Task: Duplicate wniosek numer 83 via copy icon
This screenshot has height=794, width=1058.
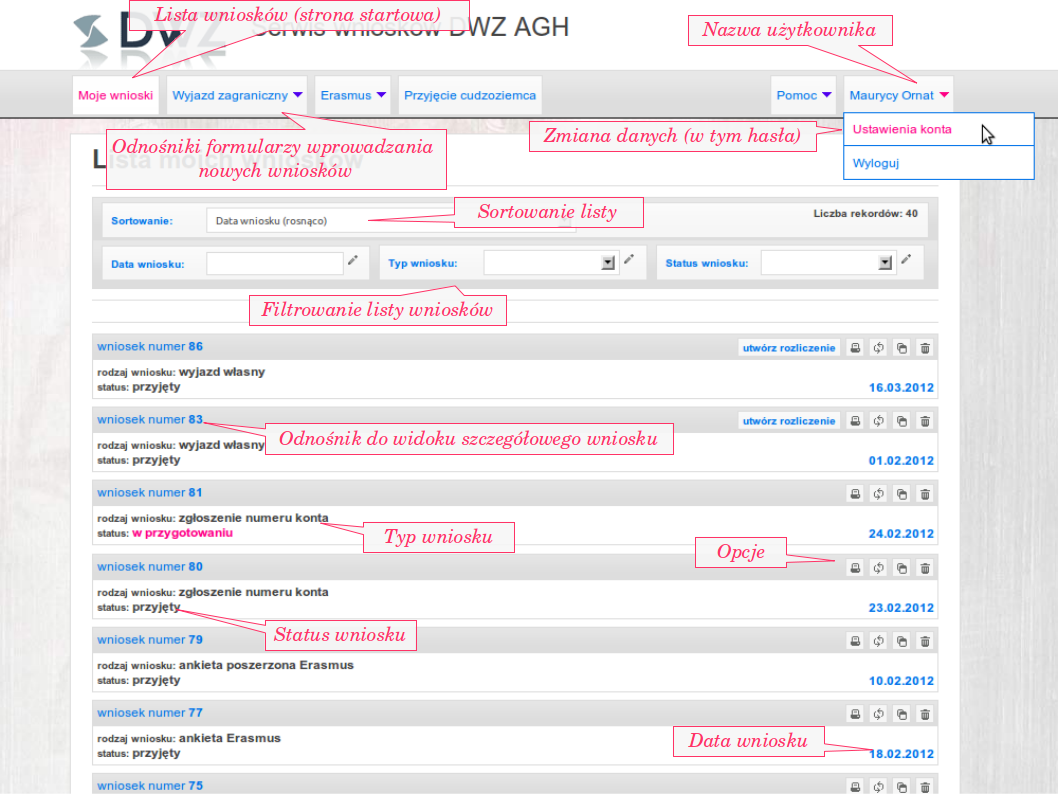Action: (901, 421)
